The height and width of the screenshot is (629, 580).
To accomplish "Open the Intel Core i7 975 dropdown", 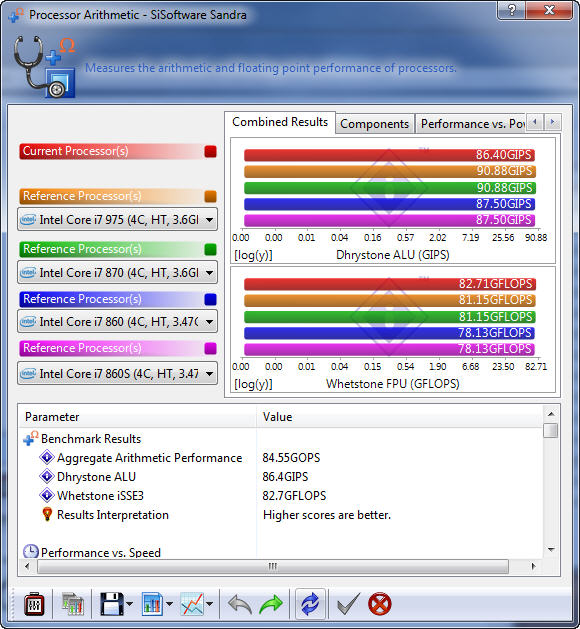I will (x=118, y=219).
